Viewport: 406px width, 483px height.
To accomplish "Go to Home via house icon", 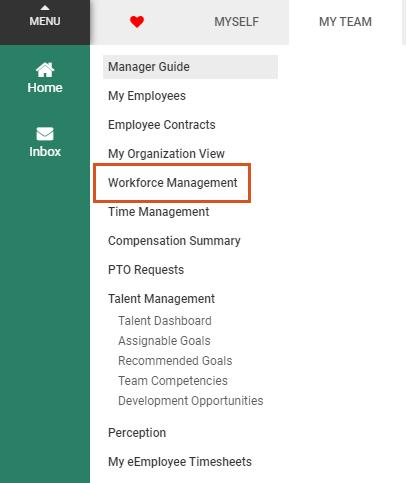I will (x=45, y=70).
